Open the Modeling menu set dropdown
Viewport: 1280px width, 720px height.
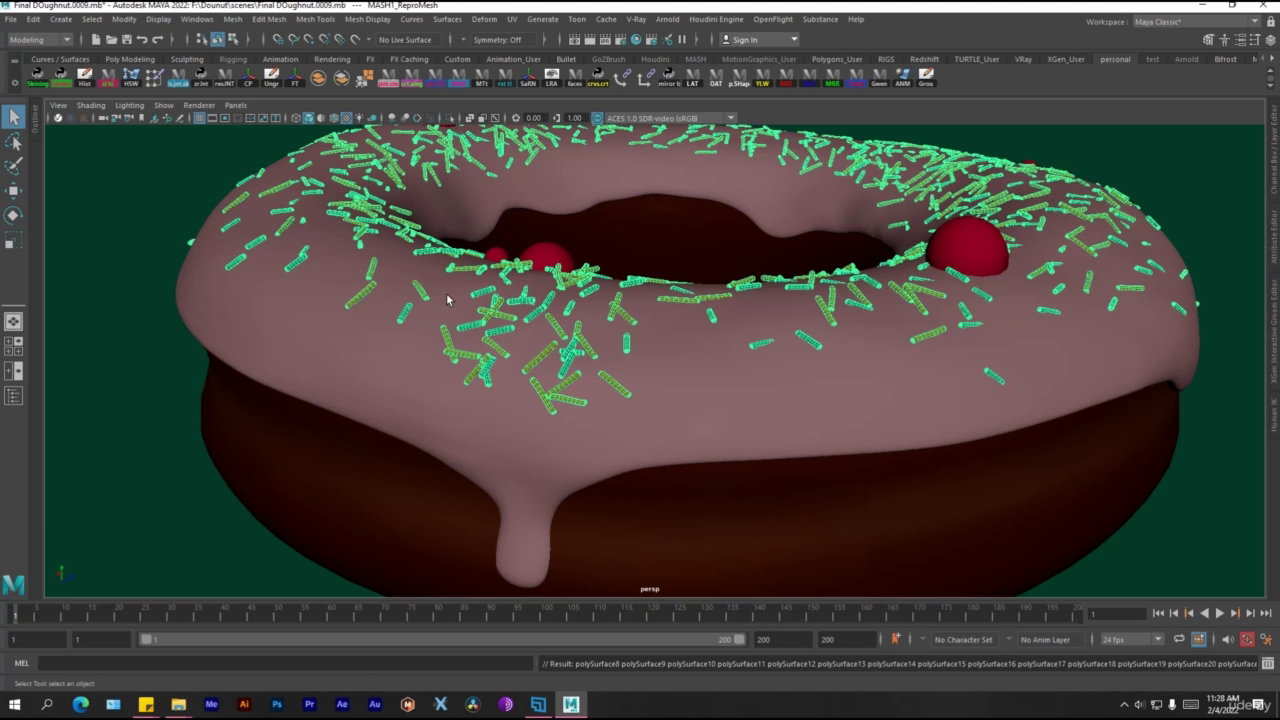[x=40, y=40]
